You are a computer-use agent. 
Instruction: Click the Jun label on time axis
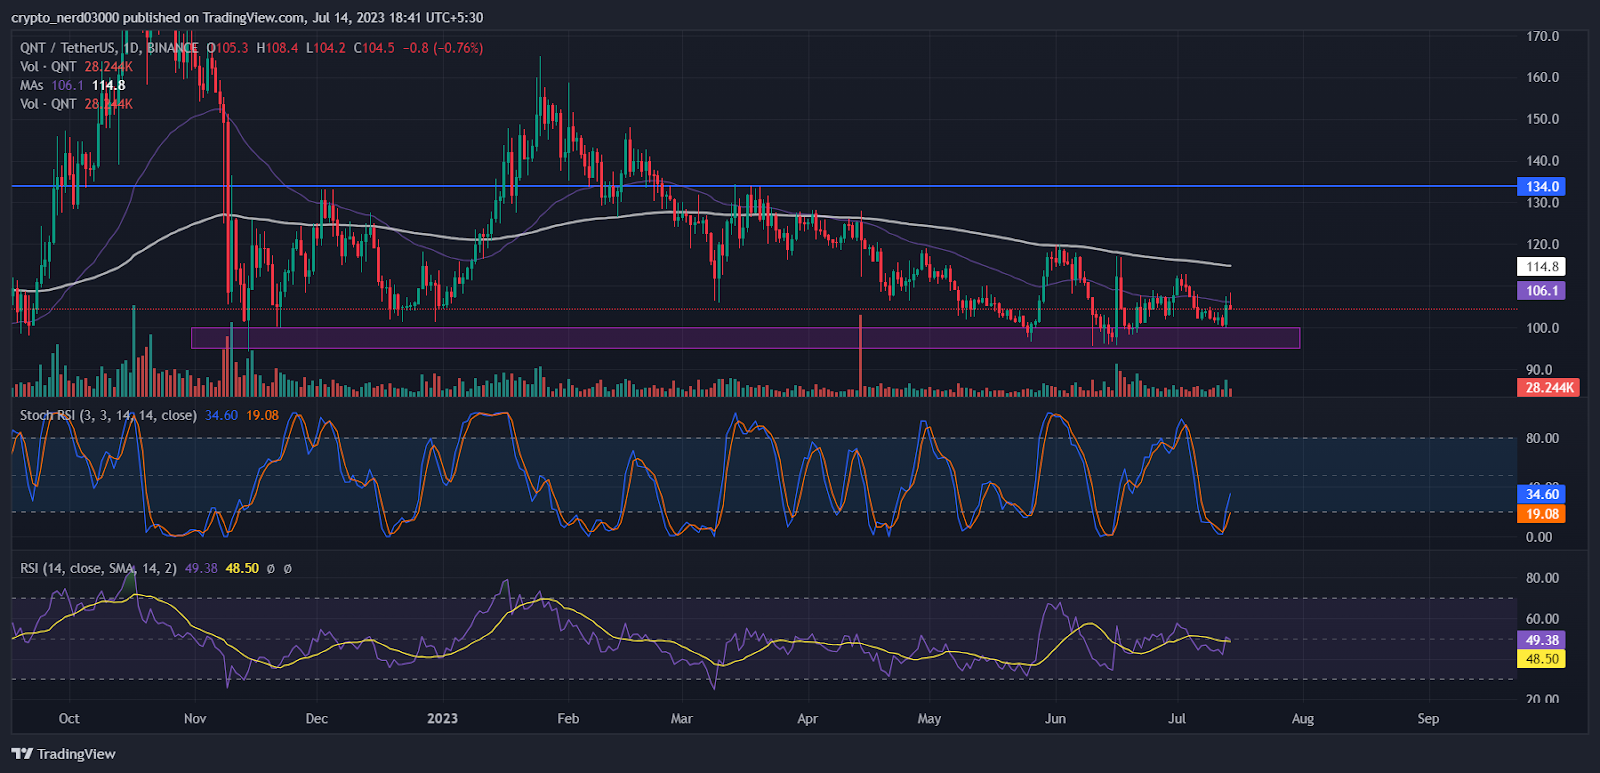click(x=1055, y=719)
